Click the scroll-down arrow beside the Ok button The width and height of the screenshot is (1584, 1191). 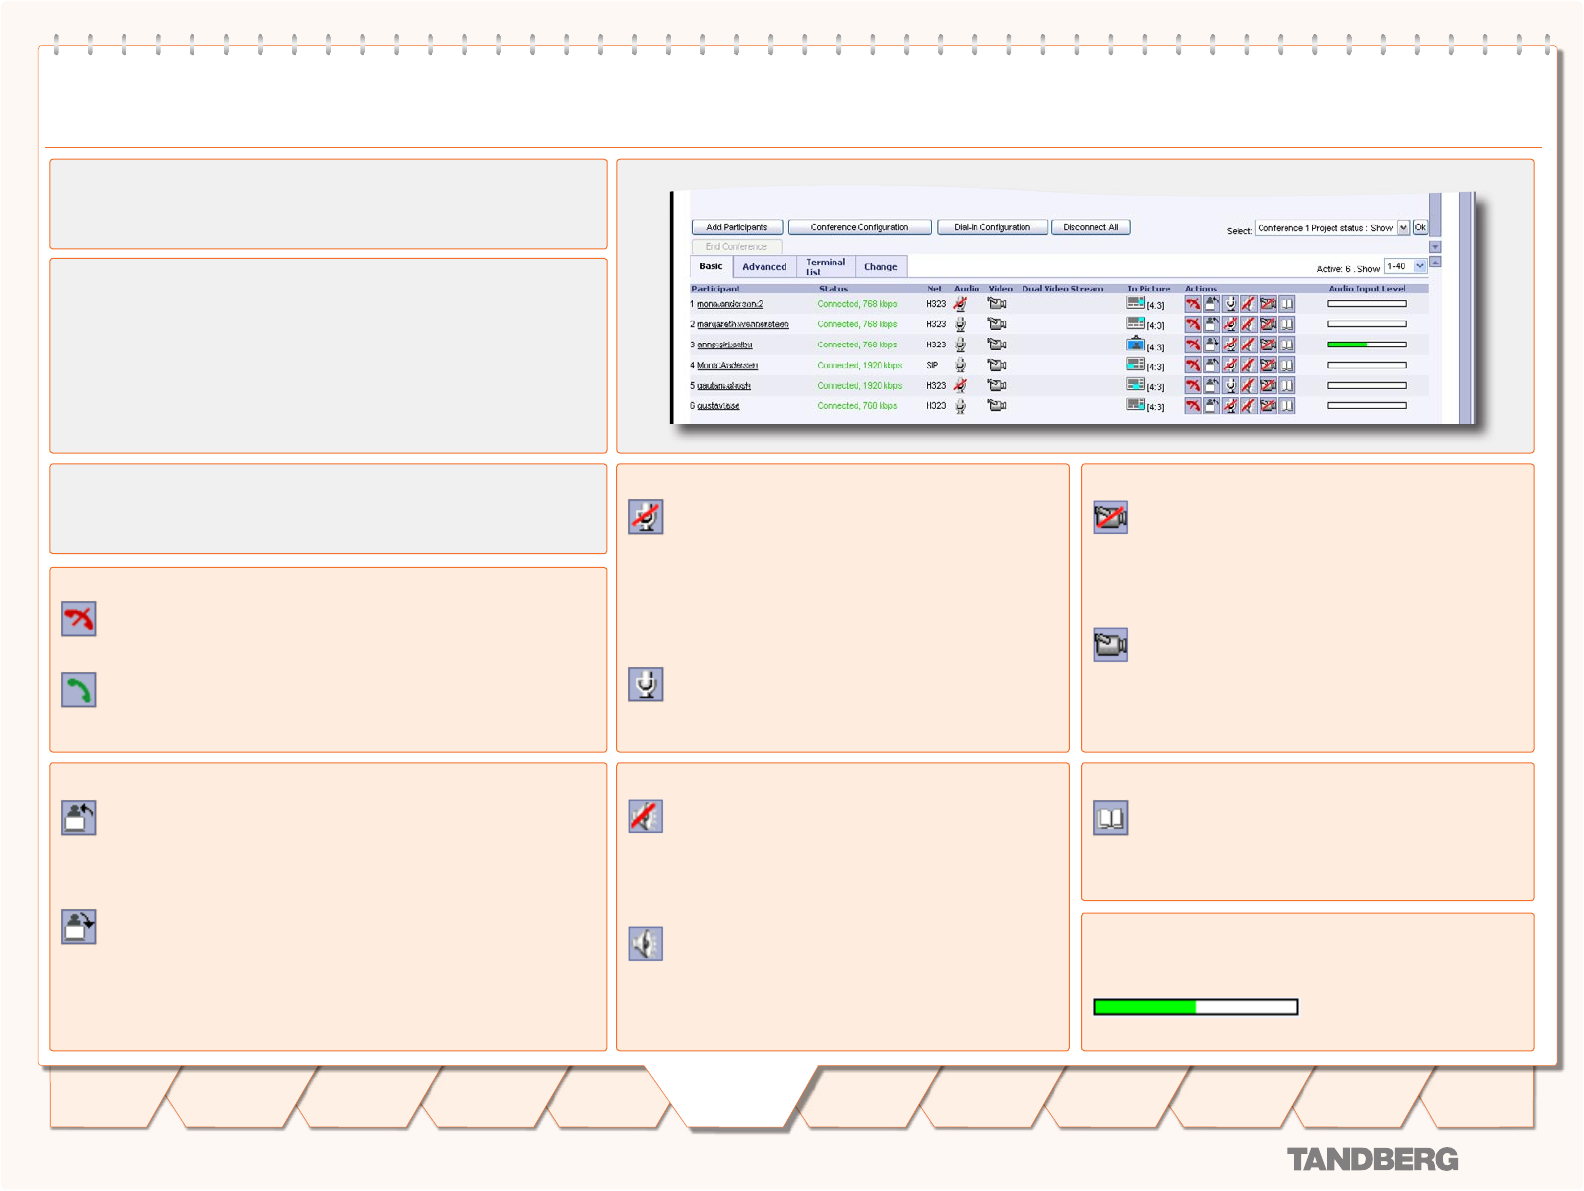tap(1435, 247)
